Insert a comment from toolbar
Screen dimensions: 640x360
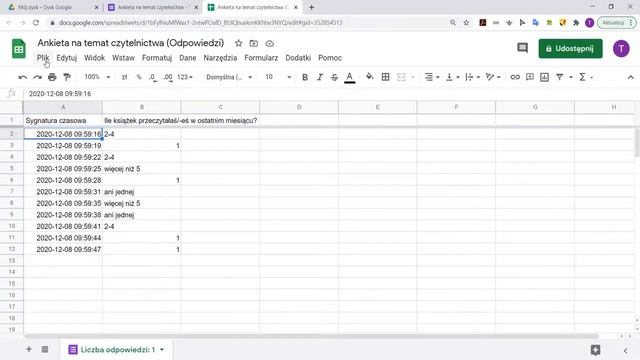coord(530,77)
